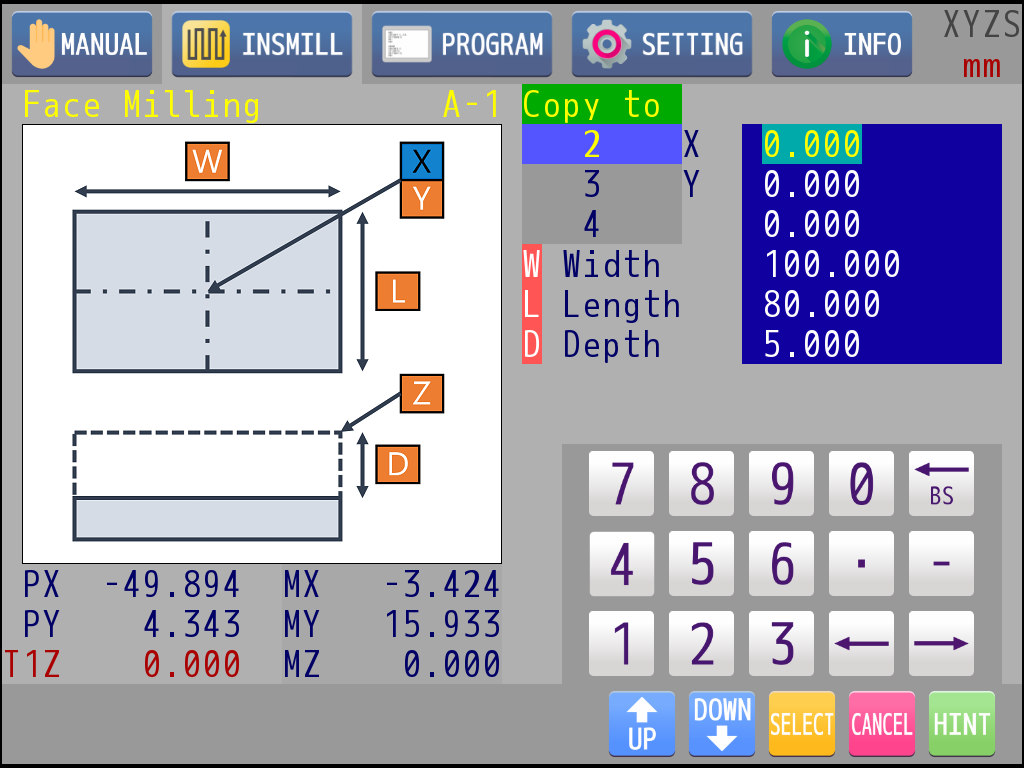Switch to the INSMILL tab
Screen dimensions: 1024x768
click(x=262, y=44)
